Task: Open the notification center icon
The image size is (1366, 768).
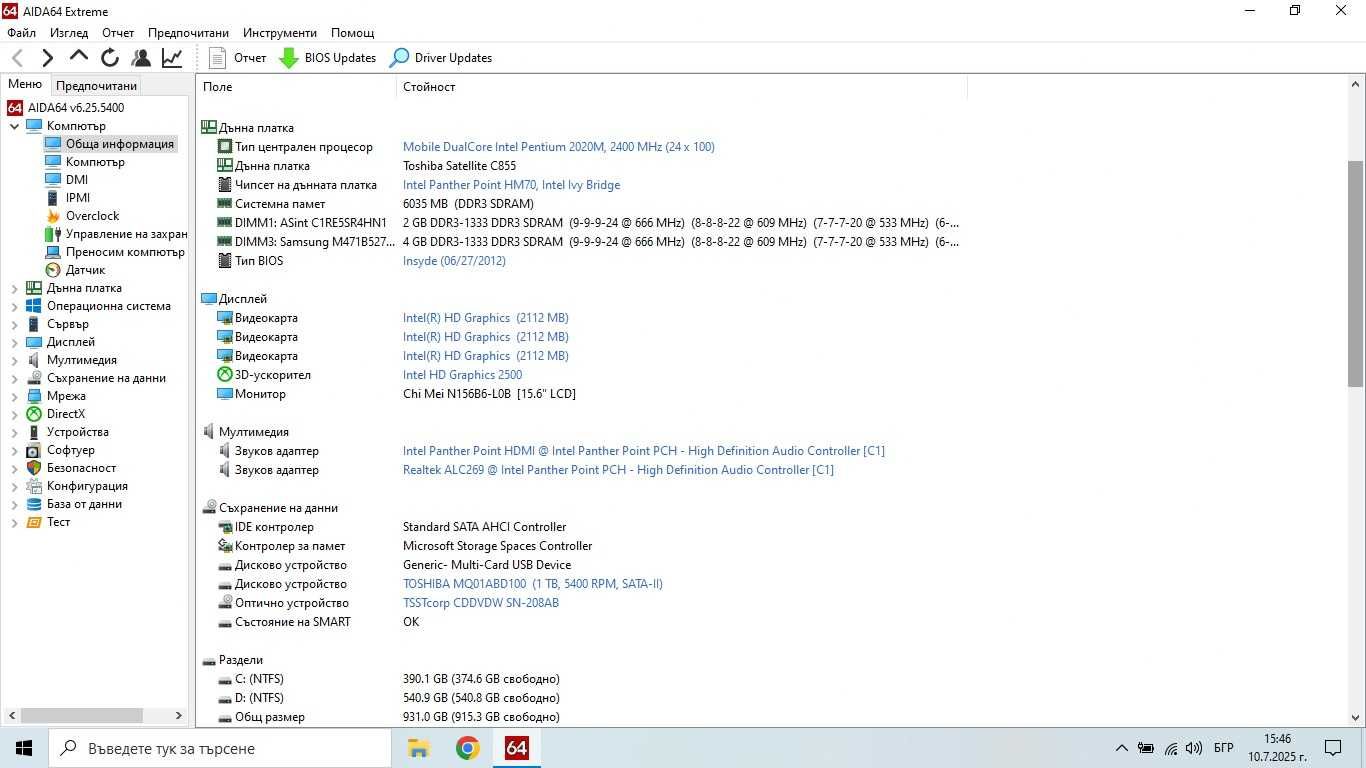Action: 1333,748
